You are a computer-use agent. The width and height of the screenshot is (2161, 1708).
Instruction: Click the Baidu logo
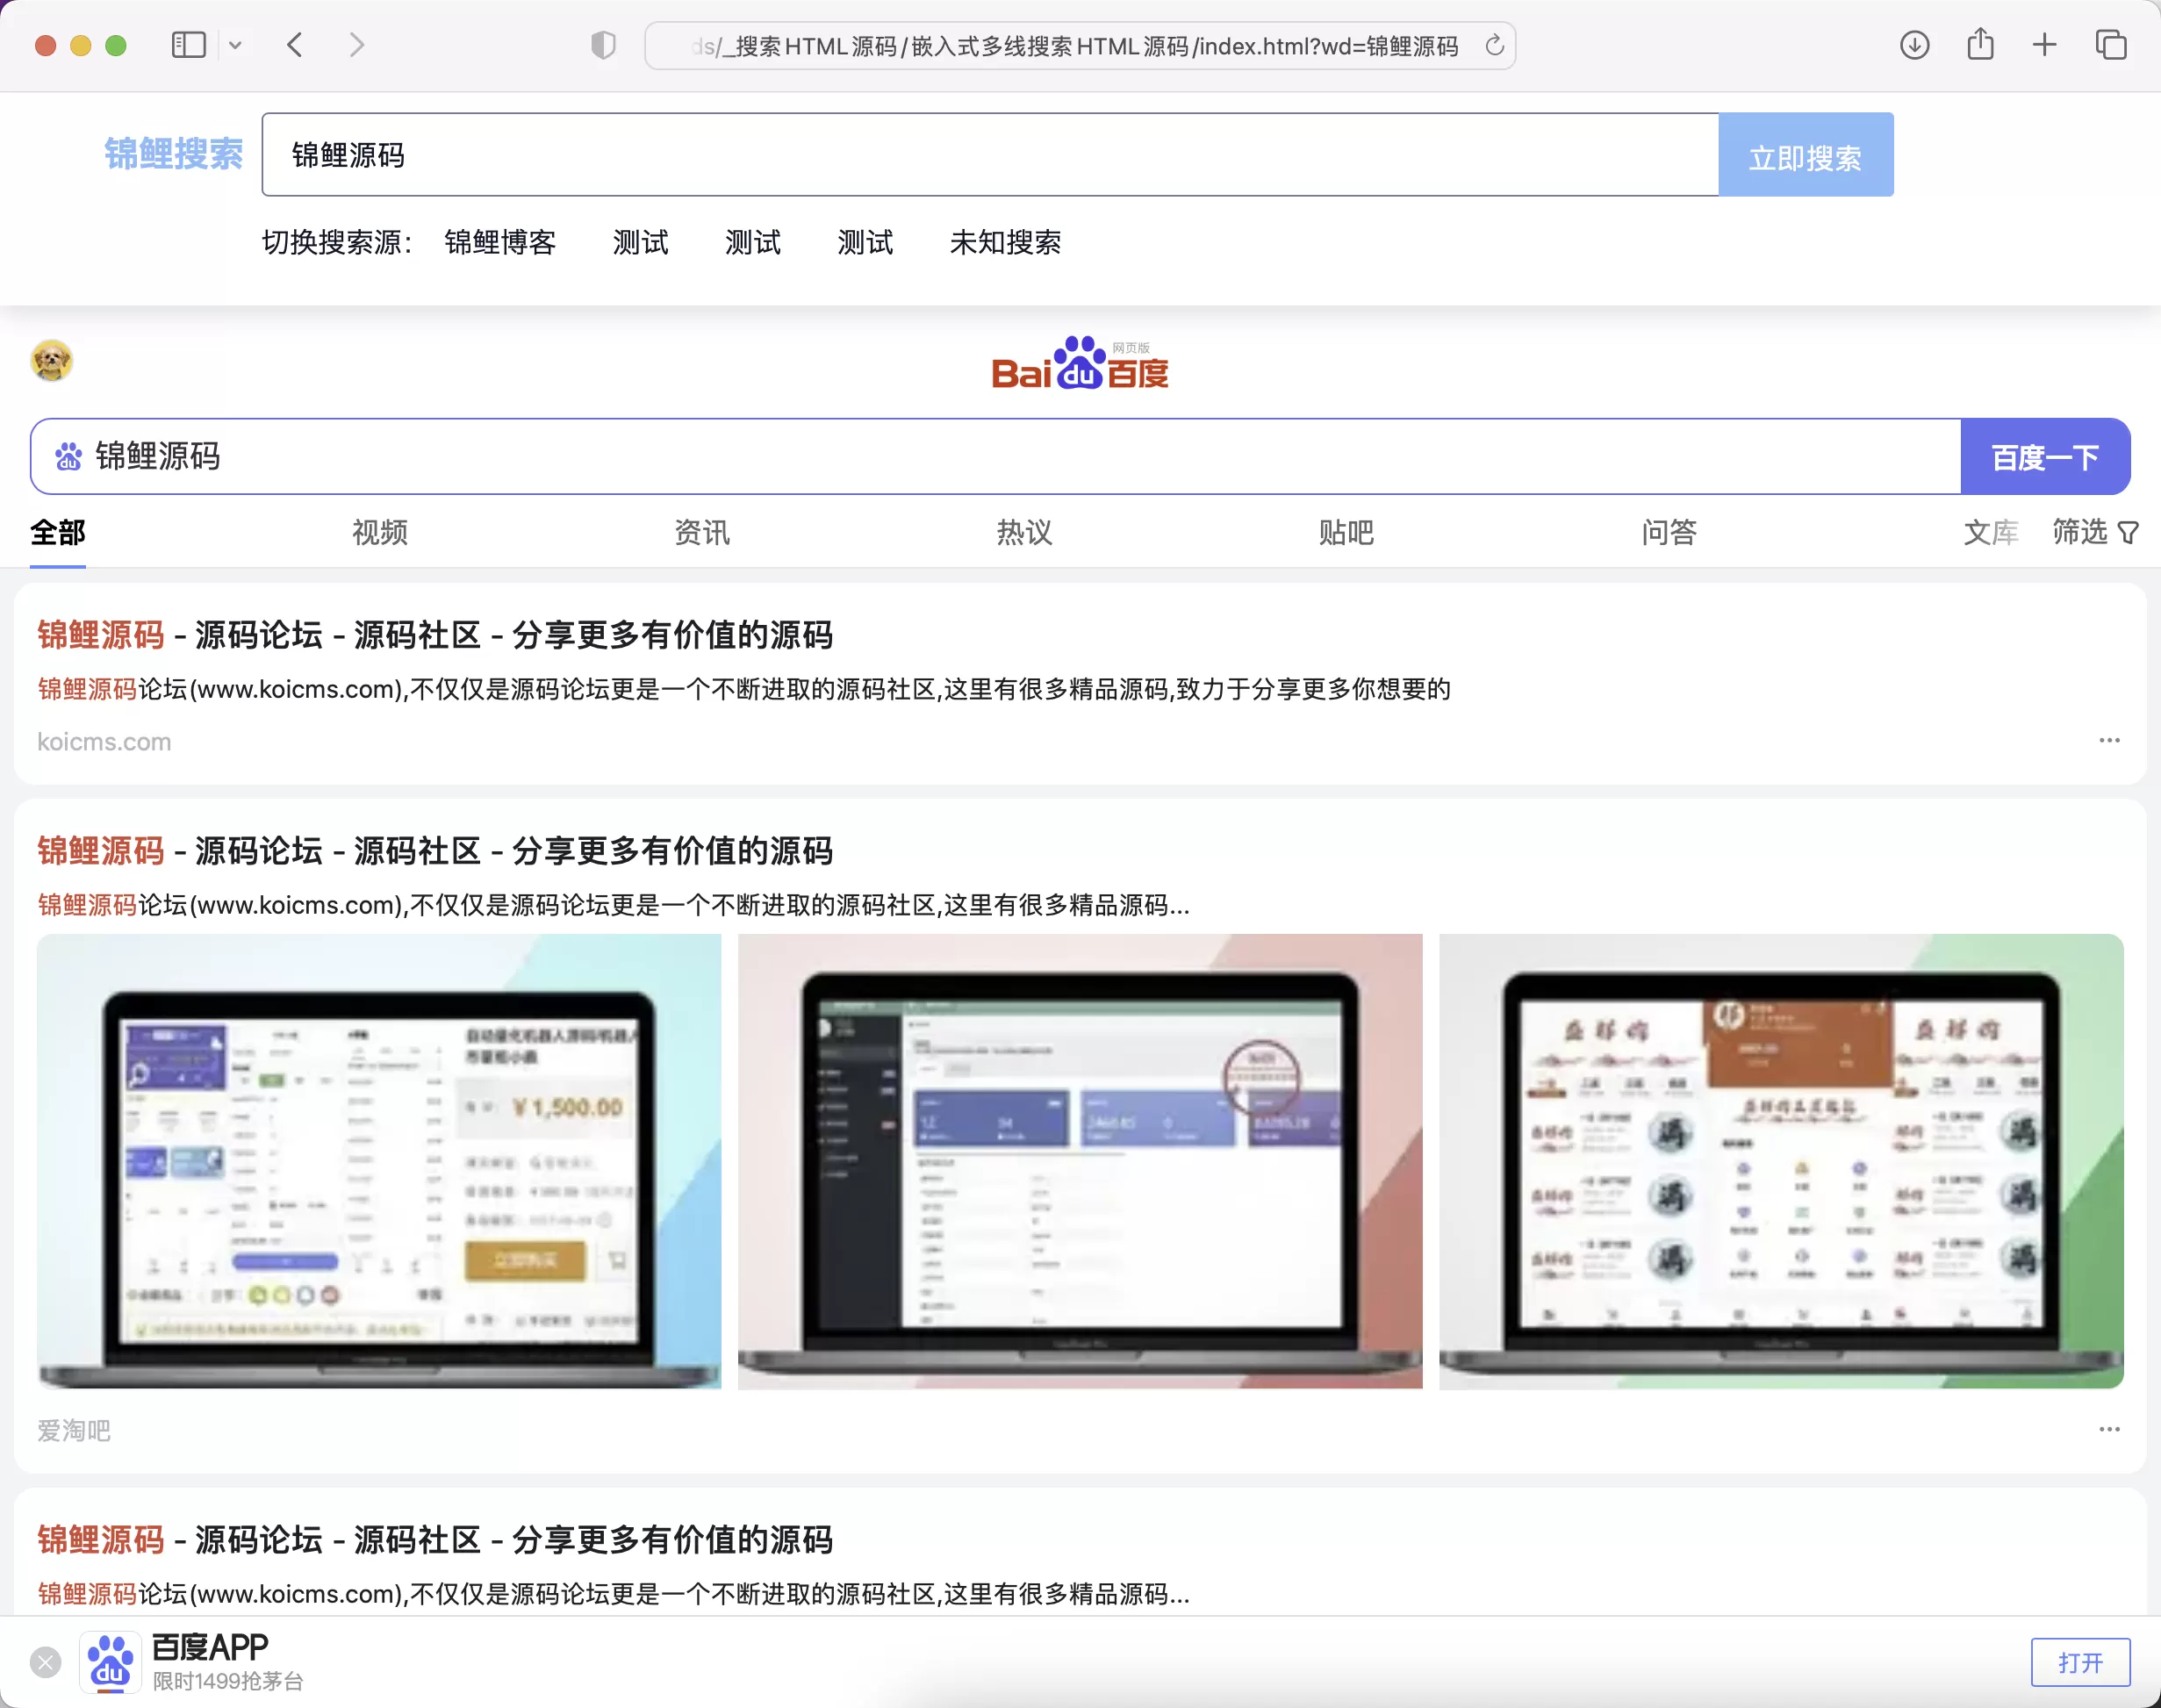1080,363
